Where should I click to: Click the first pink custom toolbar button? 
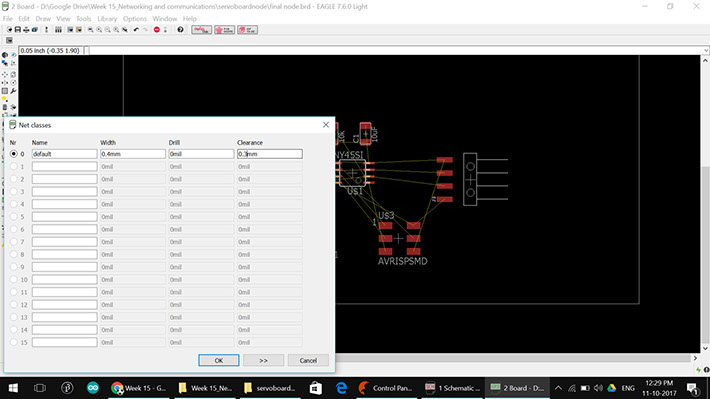pyautogui.click(x=201, y=29)
